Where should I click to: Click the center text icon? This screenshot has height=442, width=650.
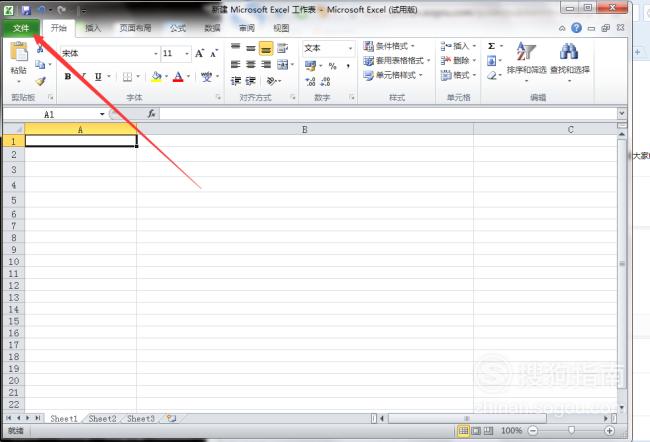pyautogui.click(x=250, y=64)
